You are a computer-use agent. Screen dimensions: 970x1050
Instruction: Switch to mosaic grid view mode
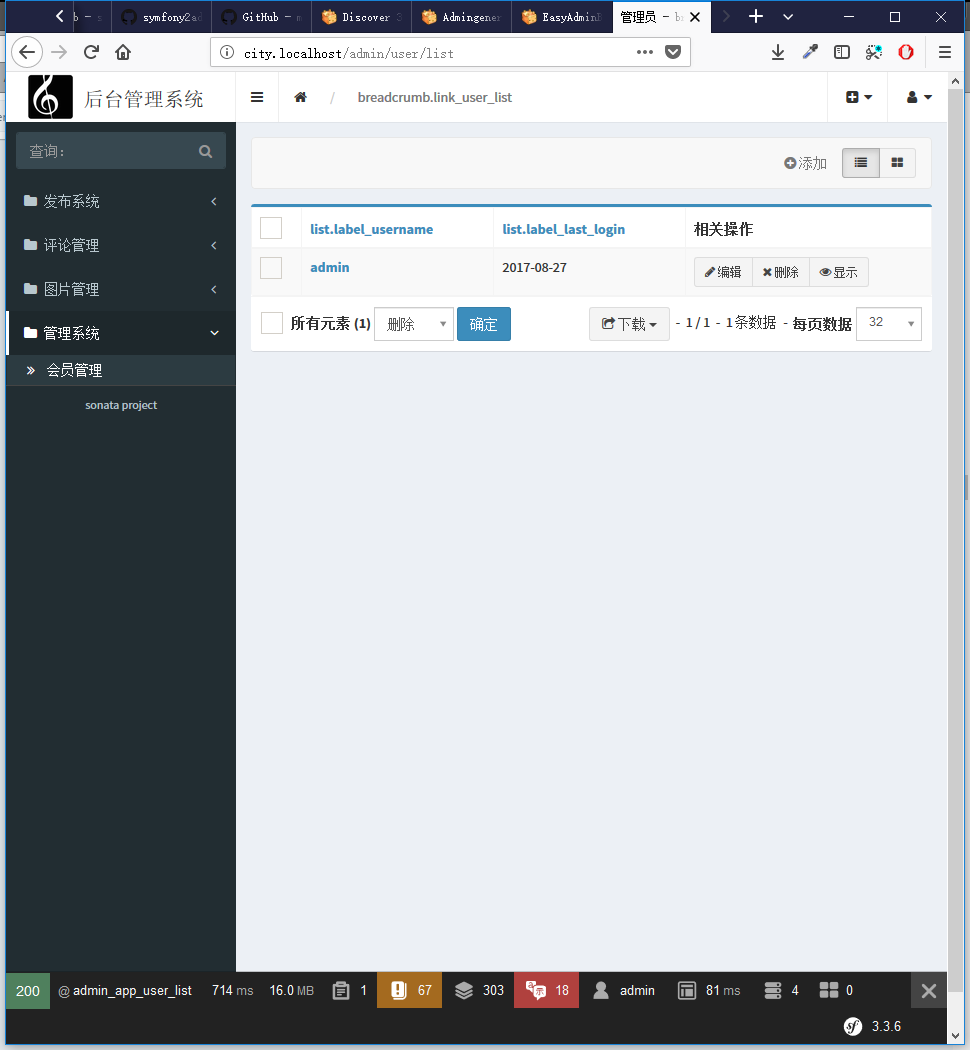[x=897, y=163]
